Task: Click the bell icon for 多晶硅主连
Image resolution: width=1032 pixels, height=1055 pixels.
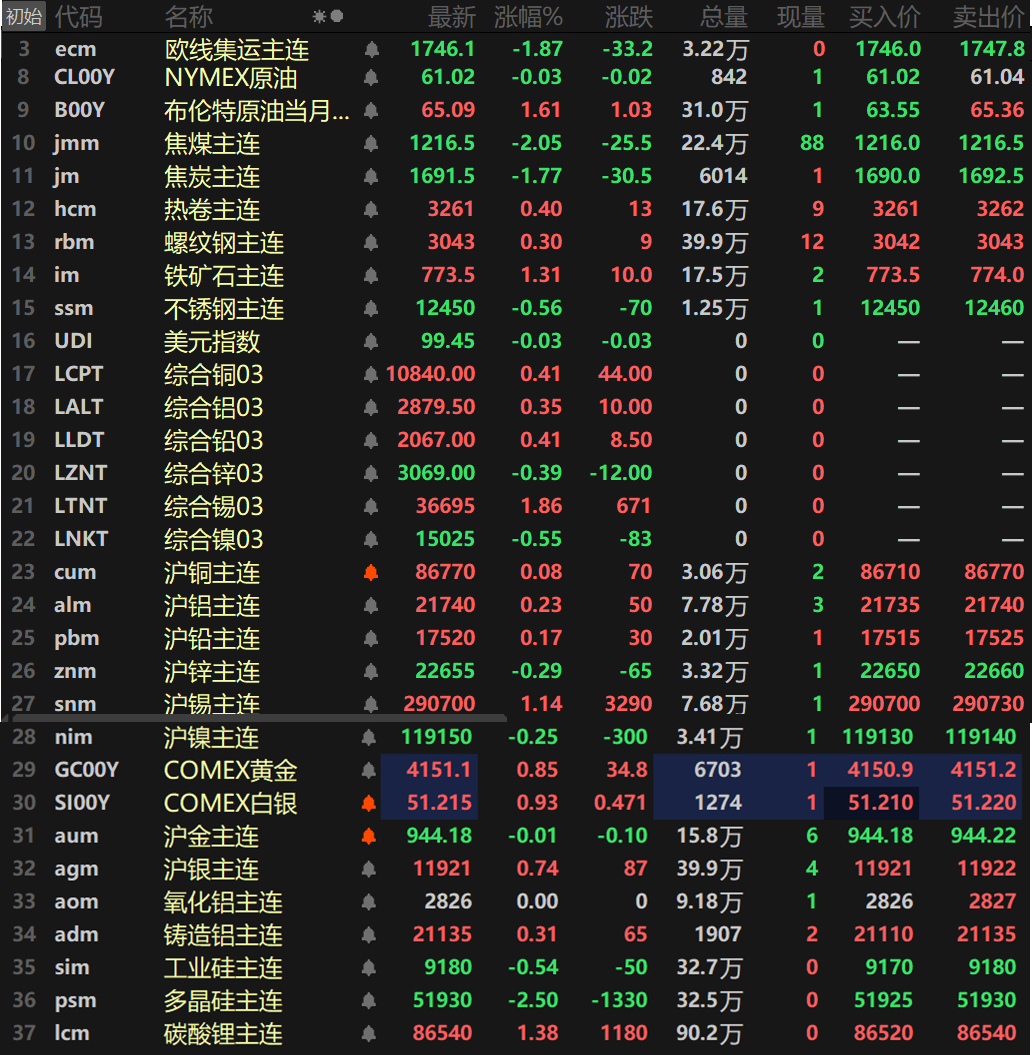Action: point(370,1000)
